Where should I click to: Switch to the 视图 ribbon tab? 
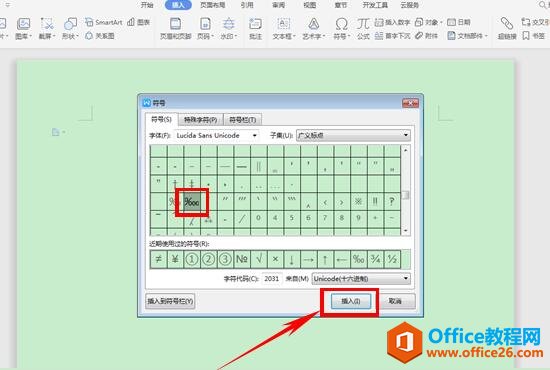pyautogui.click(x=310, y=5)
